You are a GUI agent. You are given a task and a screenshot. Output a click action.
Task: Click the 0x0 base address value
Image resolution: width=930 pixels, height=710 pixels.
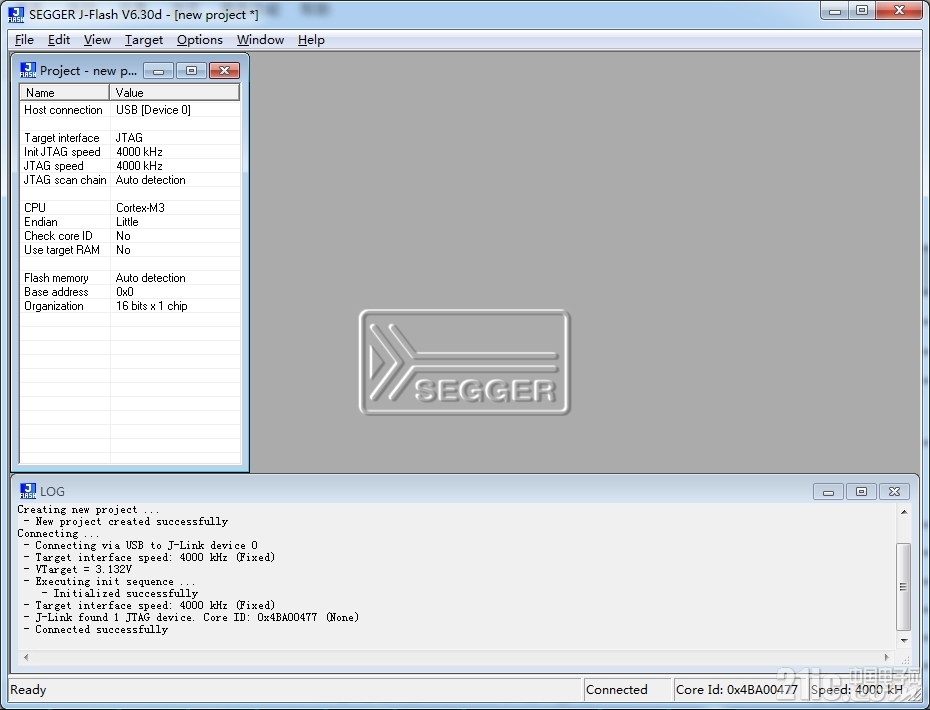pos(125,292)
